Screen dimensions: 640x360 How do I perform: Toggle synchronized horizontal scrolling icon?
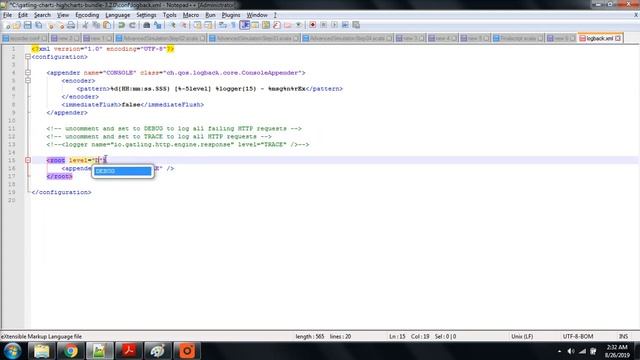tap(208, 25)
